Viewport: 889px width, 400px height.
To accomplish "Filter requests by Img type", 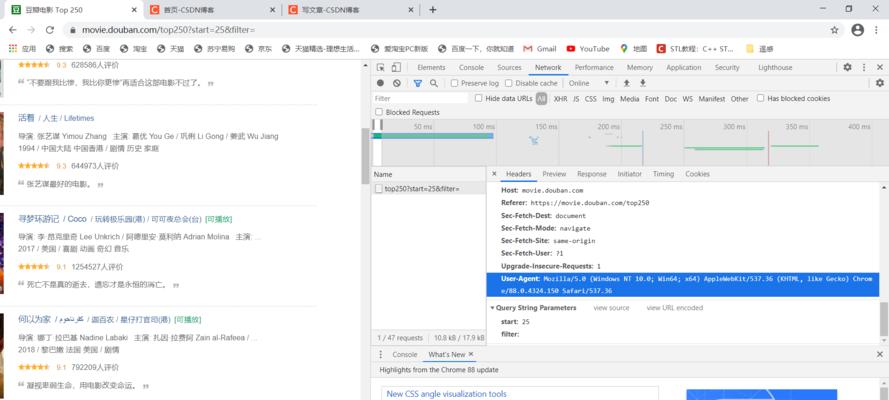I will click(x=608, y=99).
